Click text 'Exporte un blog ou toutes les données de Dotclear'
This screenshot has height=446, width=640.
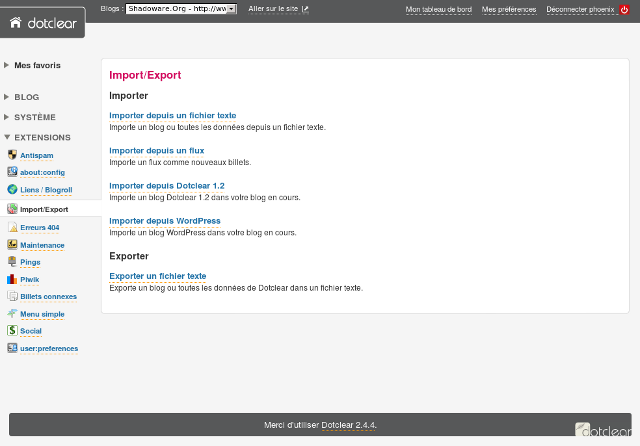point(199,288)
